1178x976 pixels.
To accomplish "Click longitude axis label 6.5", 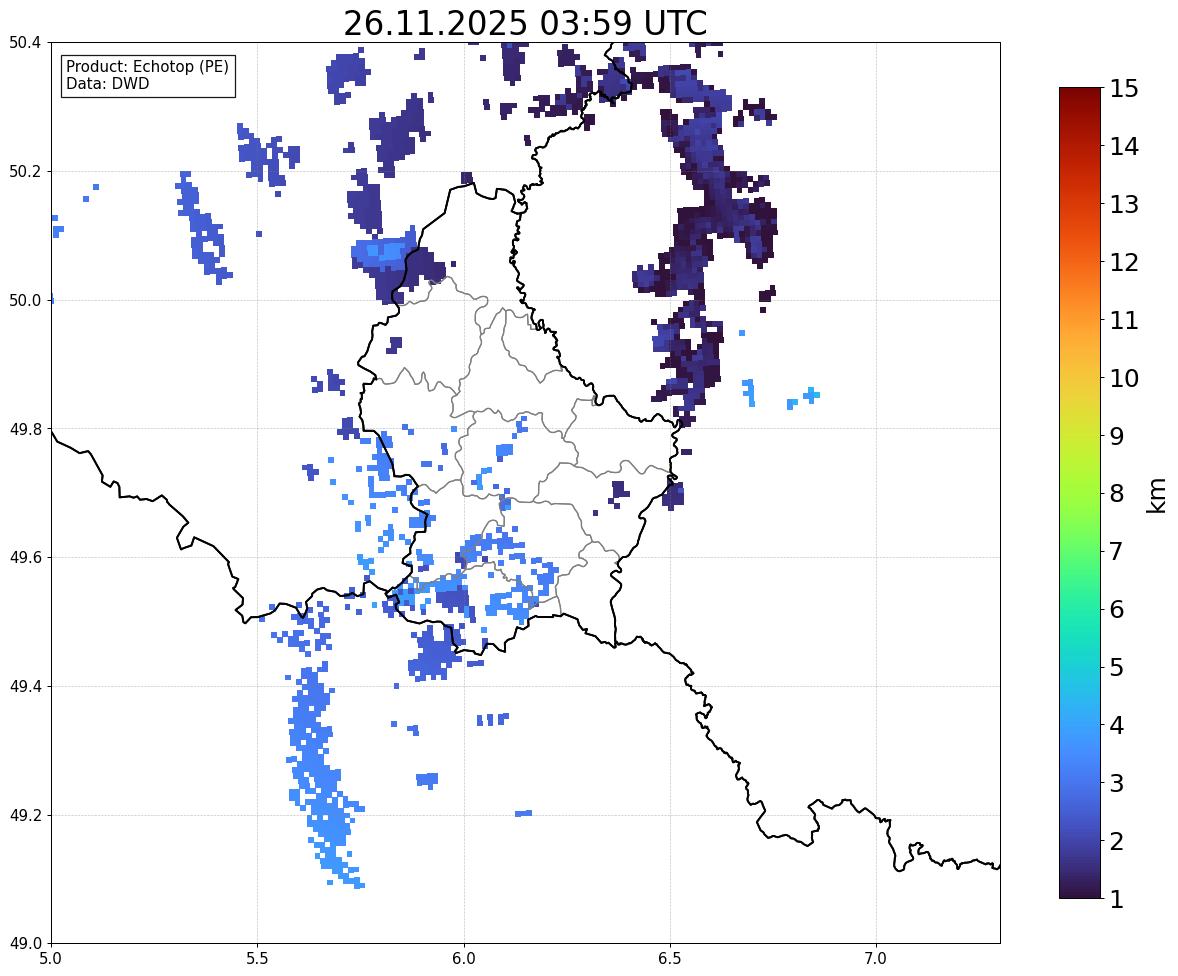I will click(x=670, y=959).
